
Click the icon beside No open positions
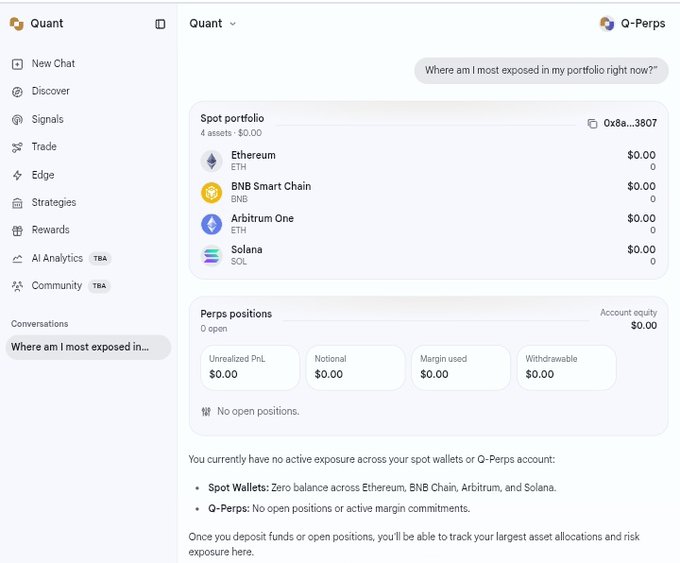[206, 411]
